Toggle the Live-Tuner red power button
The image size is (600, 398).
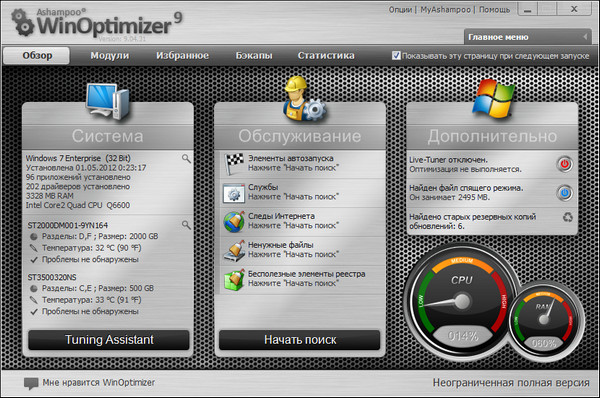point(564,164)
